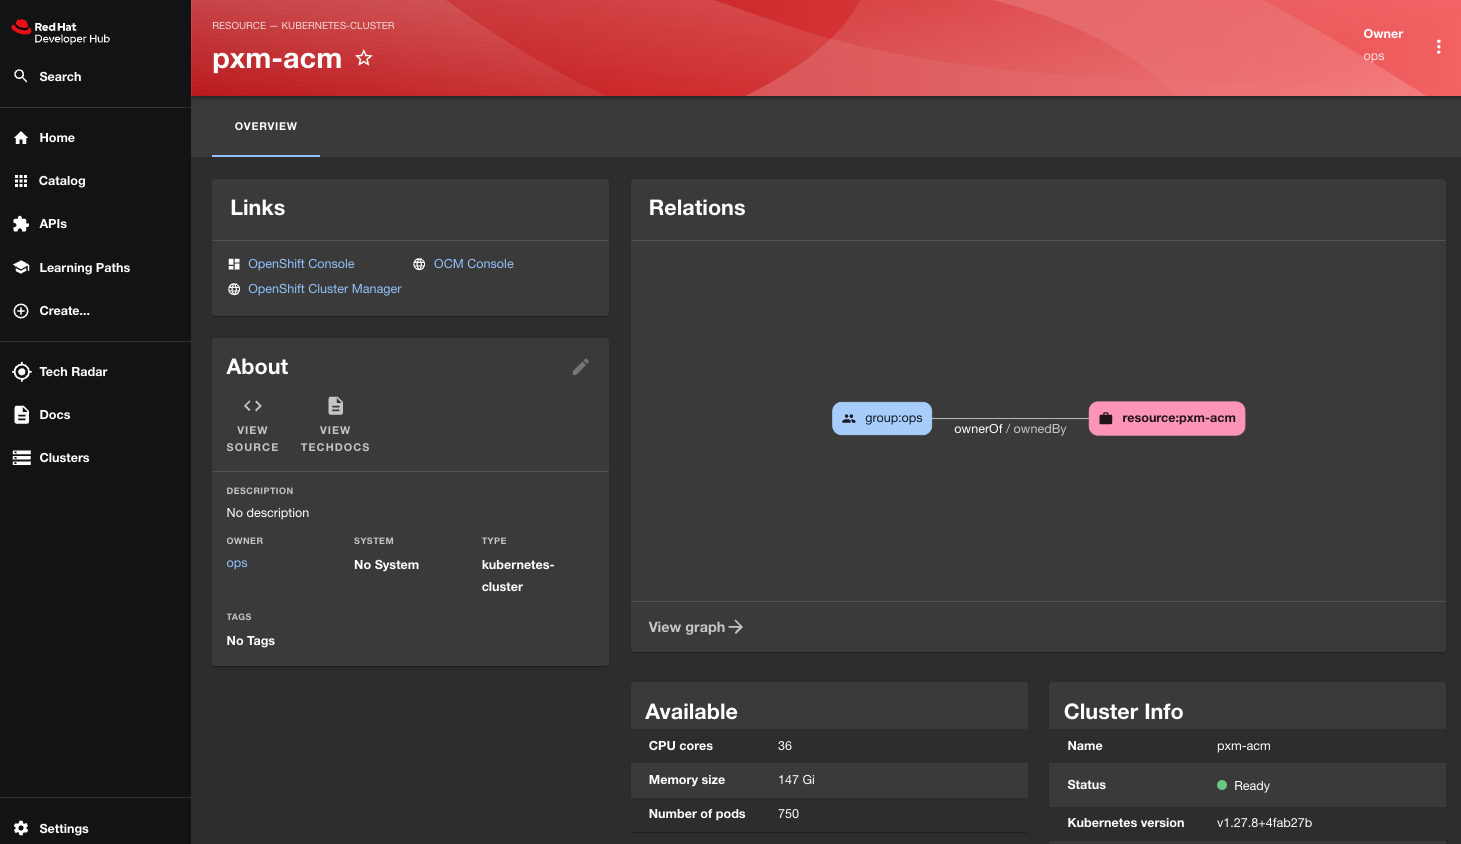This screenshot has height=844, width=1461.
Task: Click the No System value
Action: (386, 565)
